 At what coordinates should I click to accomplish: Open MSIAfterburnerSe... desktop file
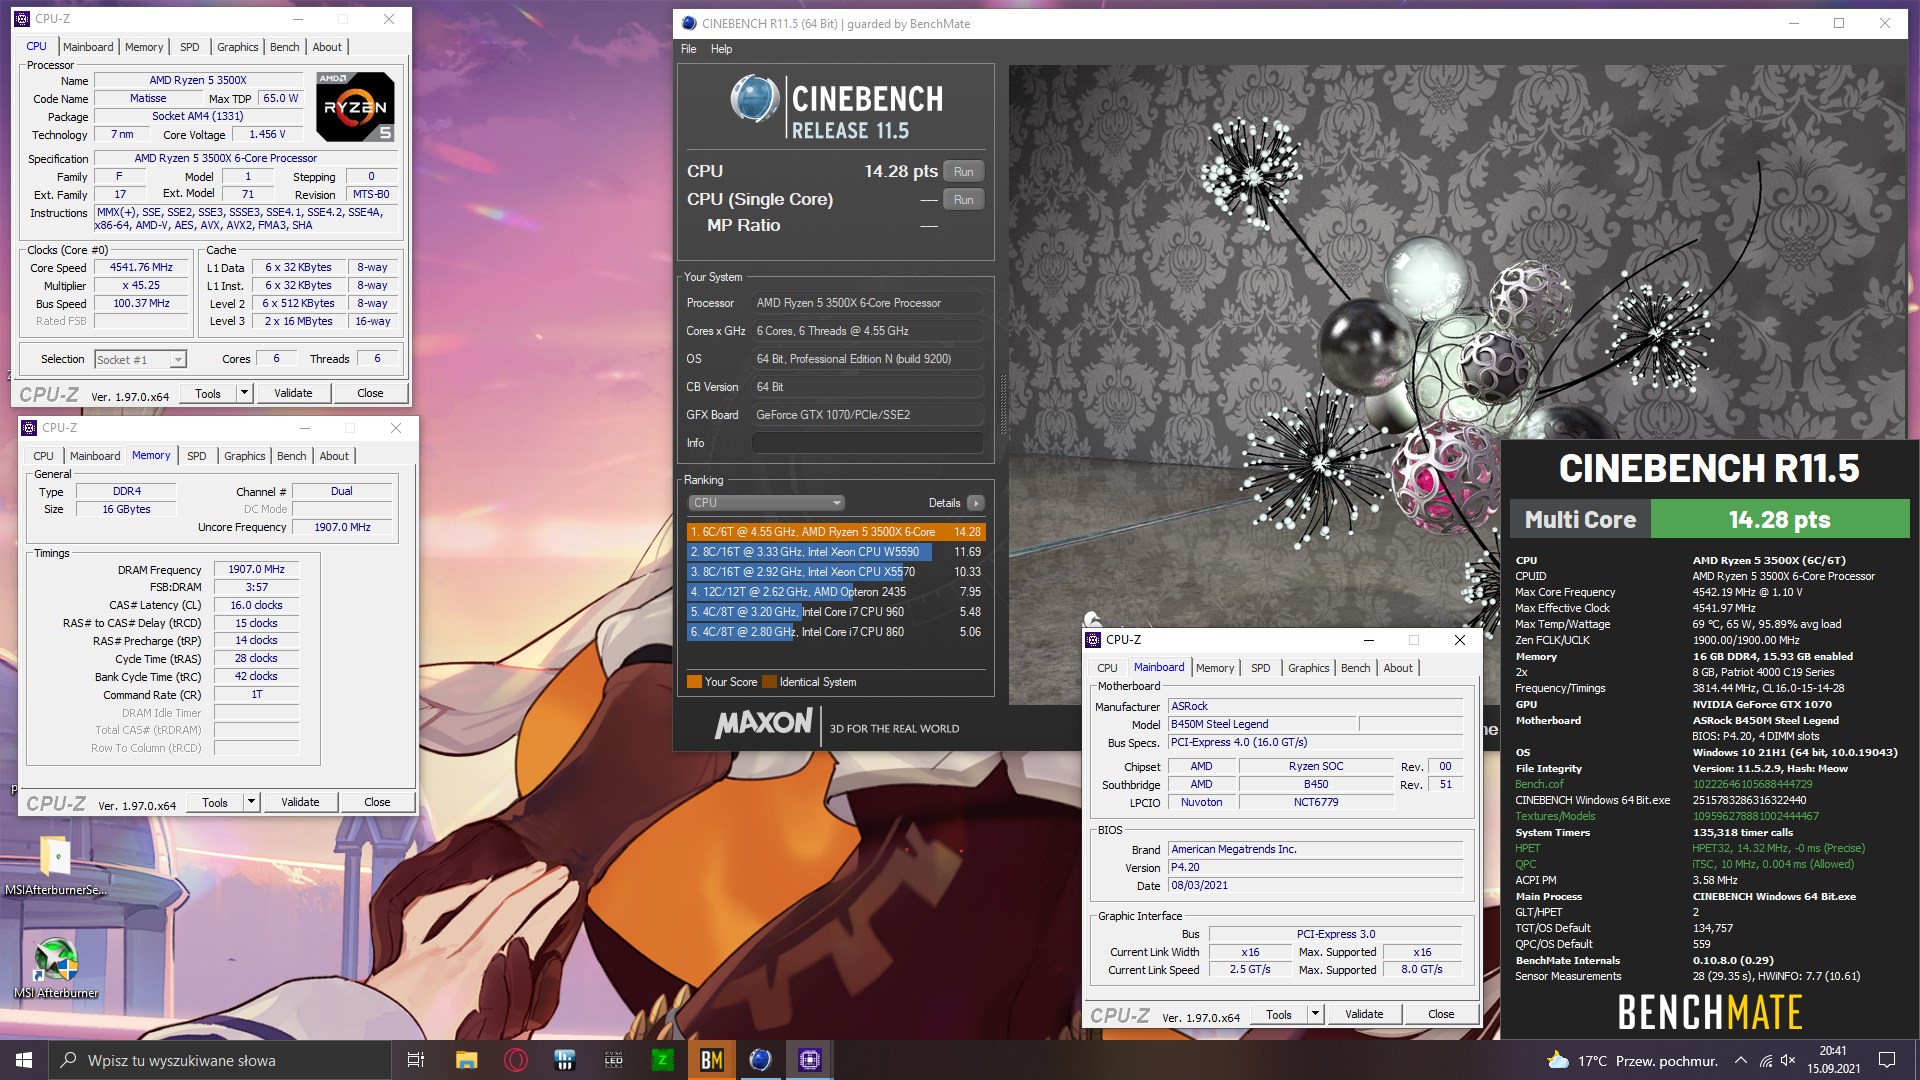click(x=56, y=865)
